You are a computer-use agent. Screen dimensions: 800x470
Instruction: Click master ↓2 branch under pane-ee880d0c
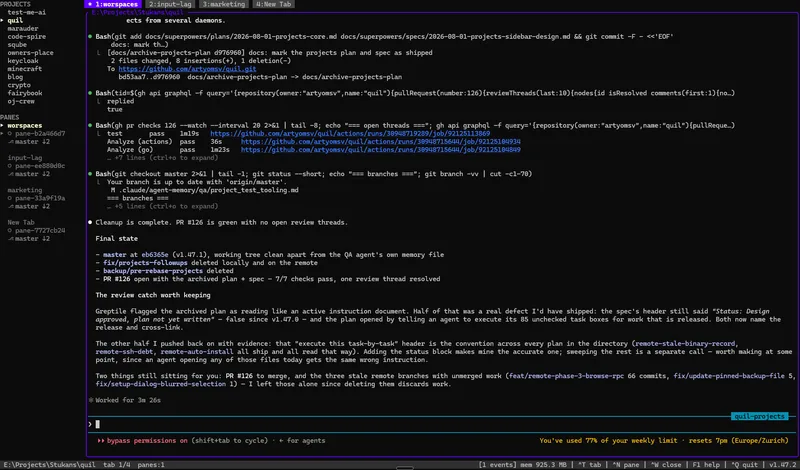(x=32, y=174)
